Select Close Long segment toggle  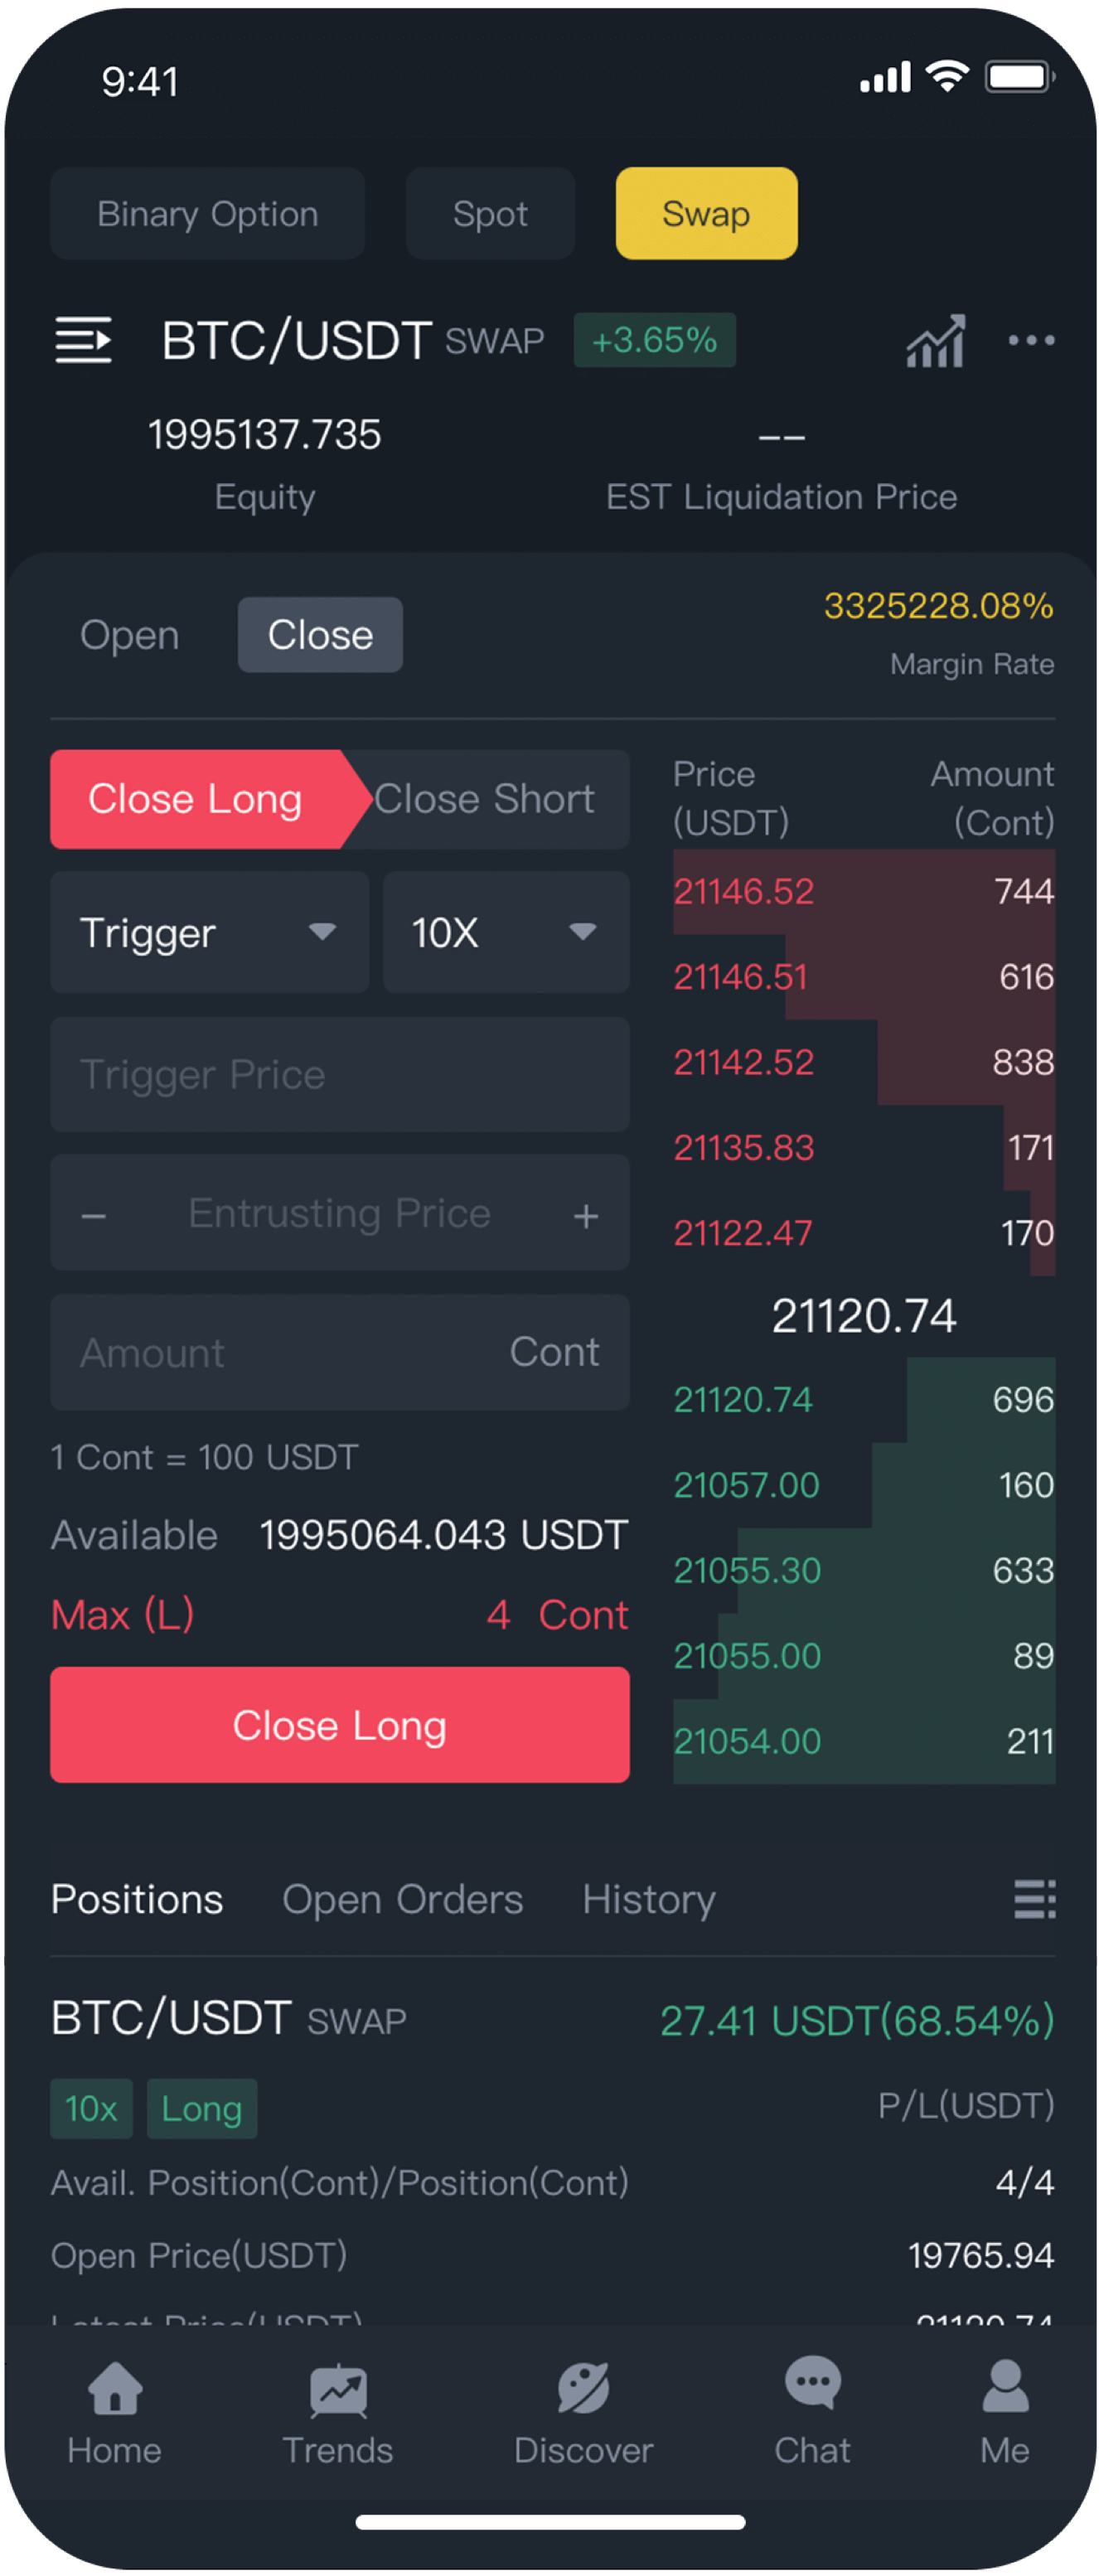click(196, 799)
